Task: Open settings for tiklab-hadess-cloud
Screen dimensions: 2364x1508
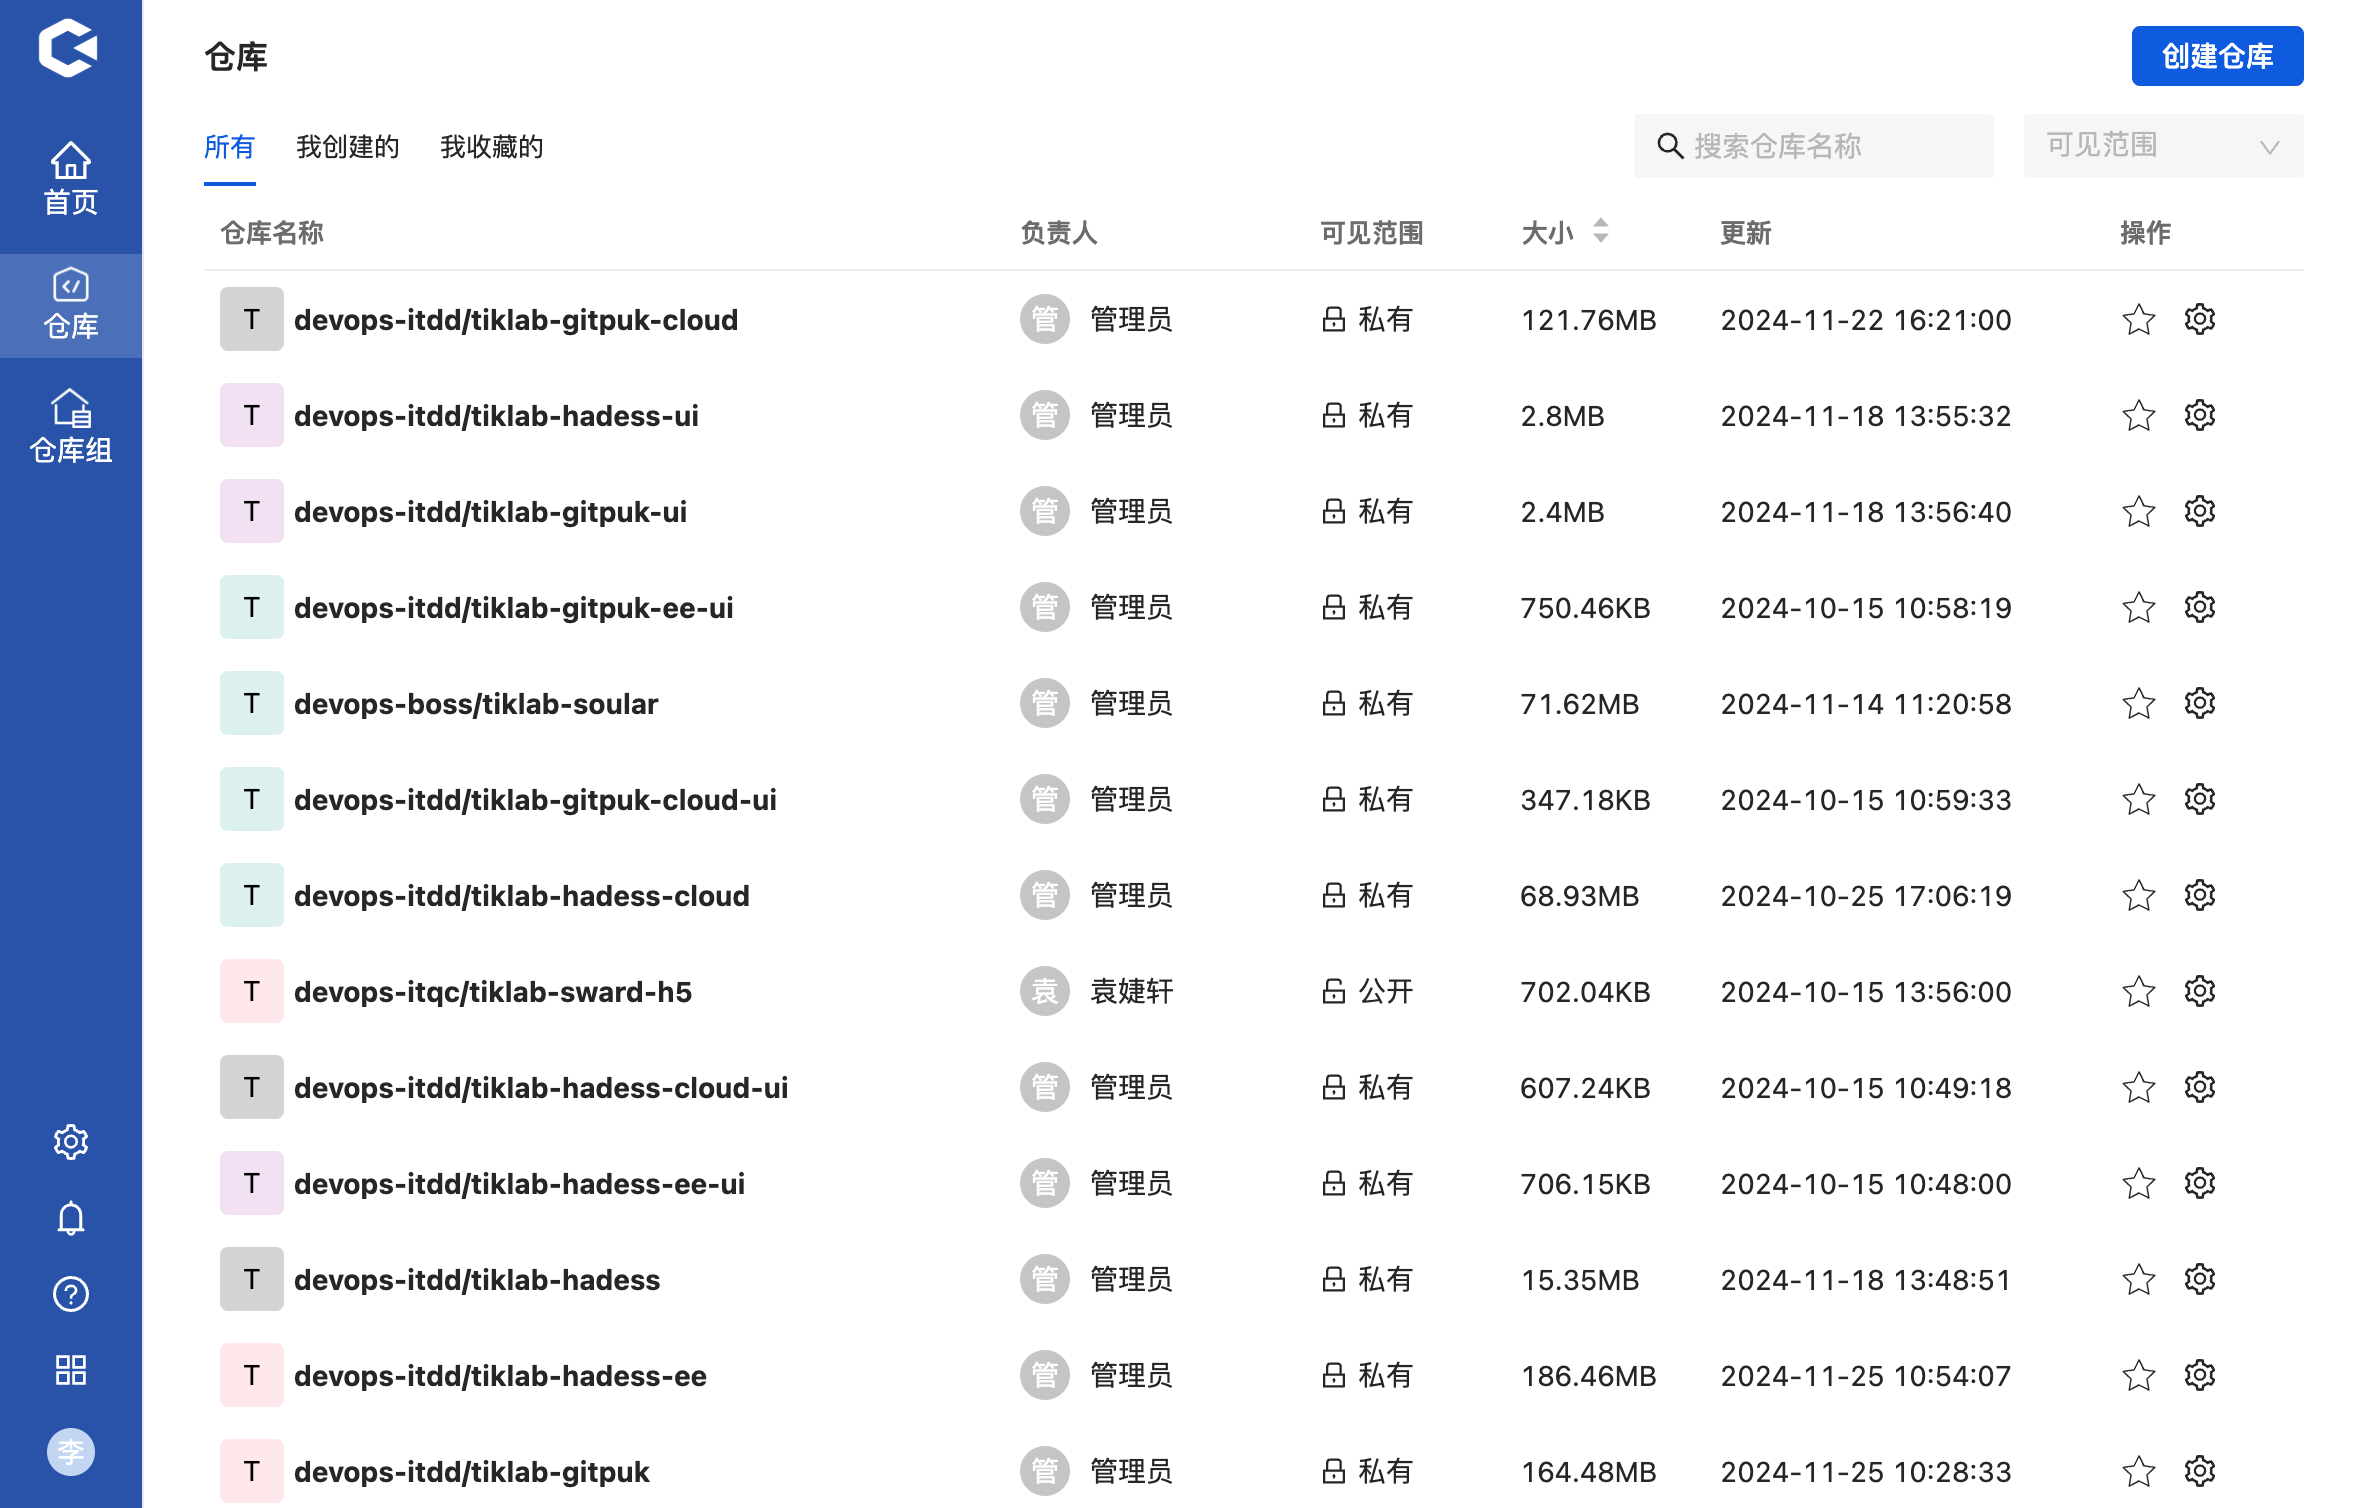Action: coord(2200,896)
